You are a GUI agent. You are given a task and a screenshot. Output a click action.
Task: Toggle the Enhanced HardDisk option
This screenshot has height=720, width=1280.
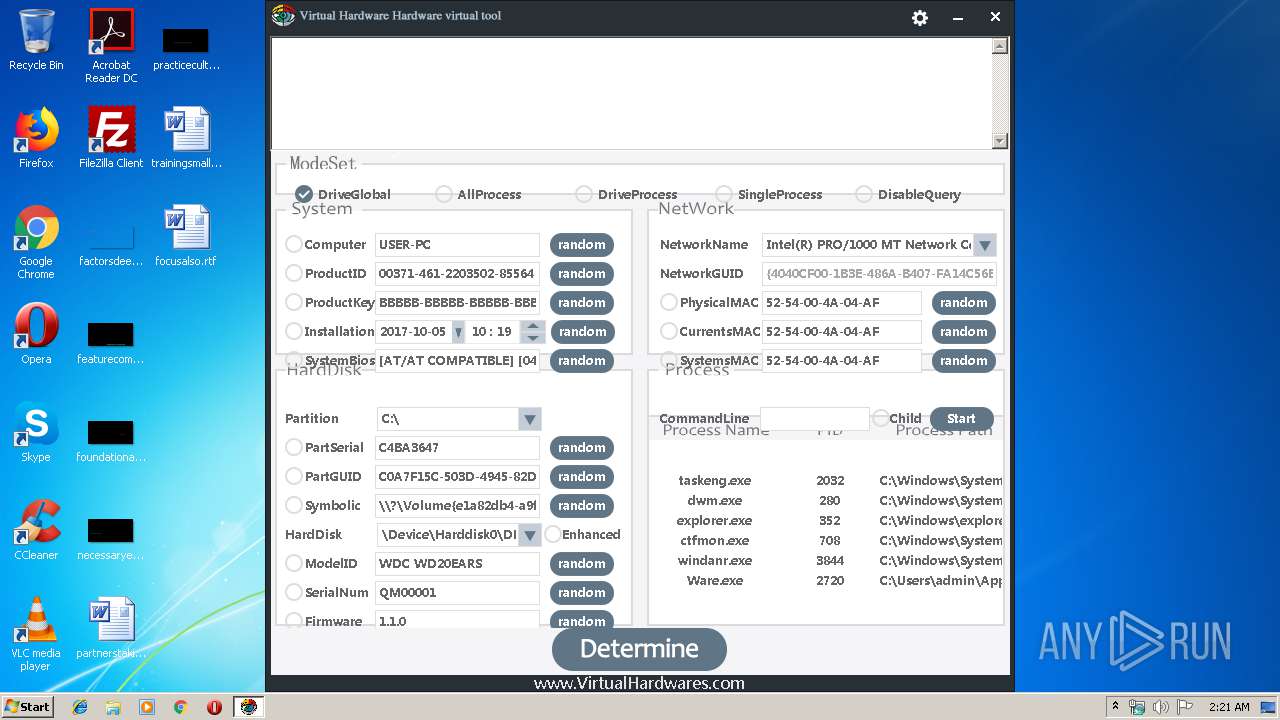tap(553, 534)
